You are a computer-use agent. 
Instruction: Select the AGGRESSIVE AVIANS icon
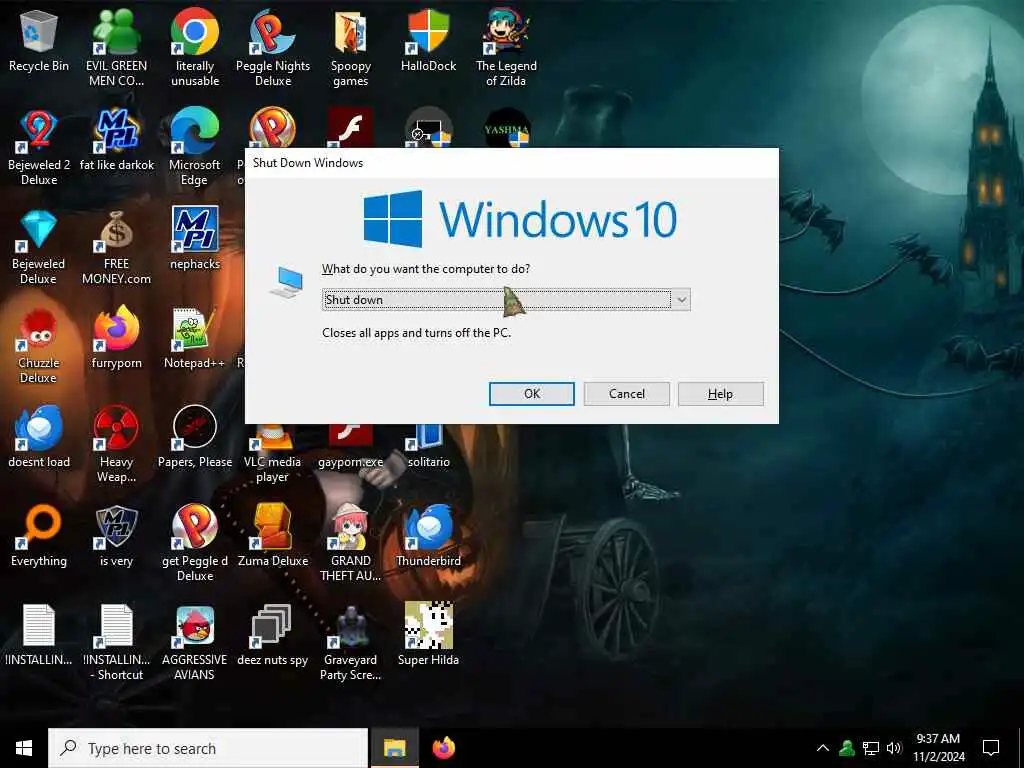pos(195,642)
